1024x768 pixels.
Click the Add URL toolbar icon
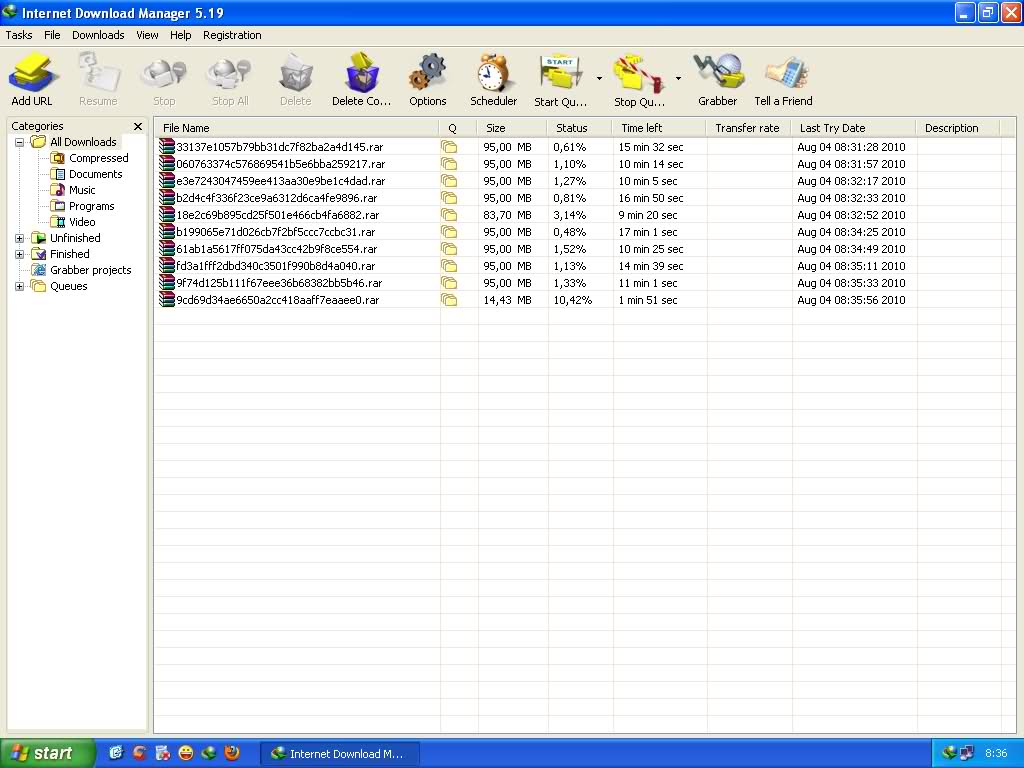pos(31,72)
